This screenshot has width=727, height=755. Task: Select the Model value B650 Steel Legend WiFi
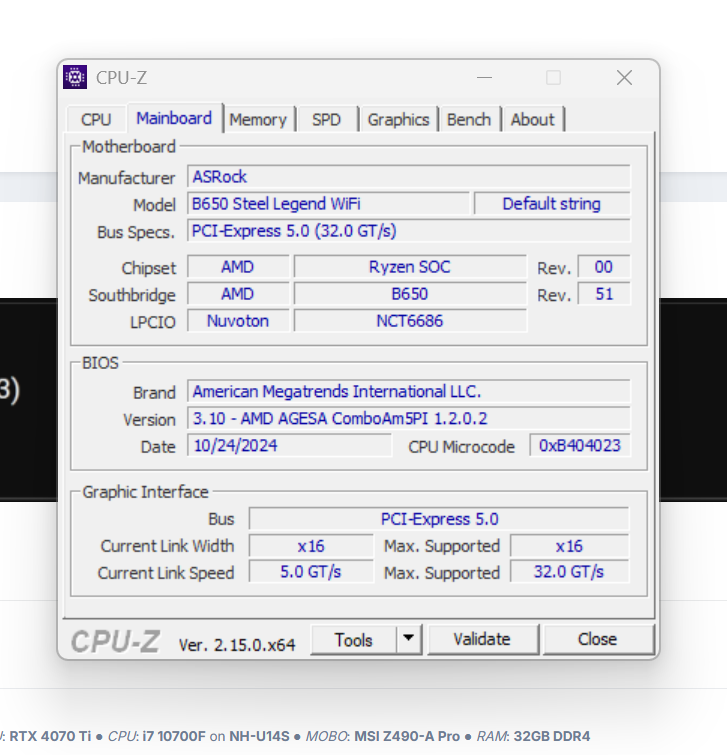click(328, 204)
